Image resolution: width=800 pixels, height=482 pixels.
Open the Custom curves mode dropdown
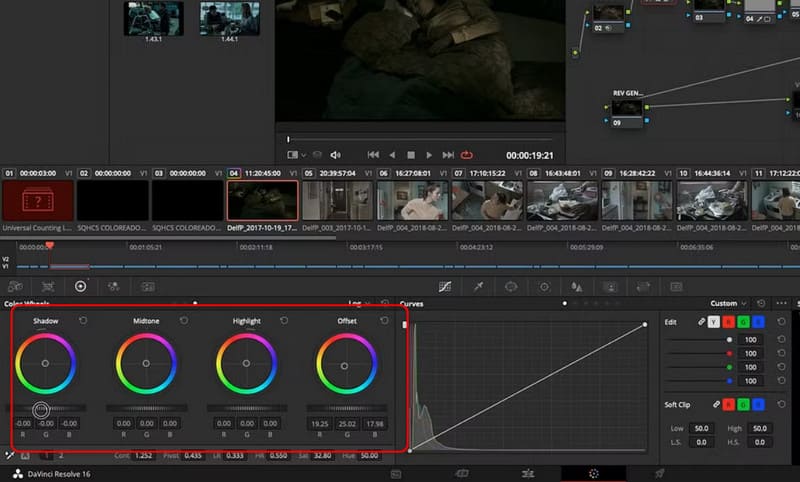click(728, 303)
